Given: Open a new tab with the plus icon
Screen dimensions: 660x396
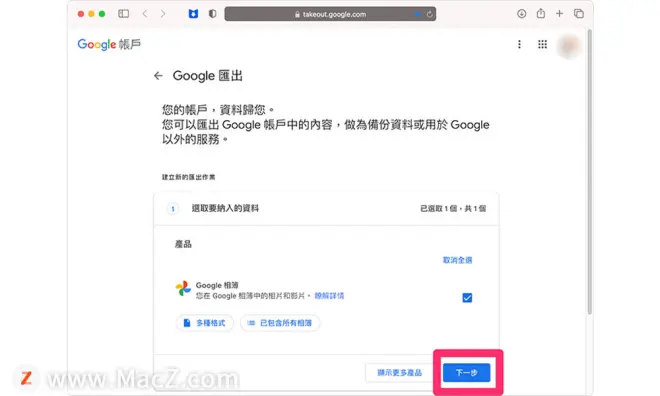Looking at the screenshot, I should [x=559, y=14].
